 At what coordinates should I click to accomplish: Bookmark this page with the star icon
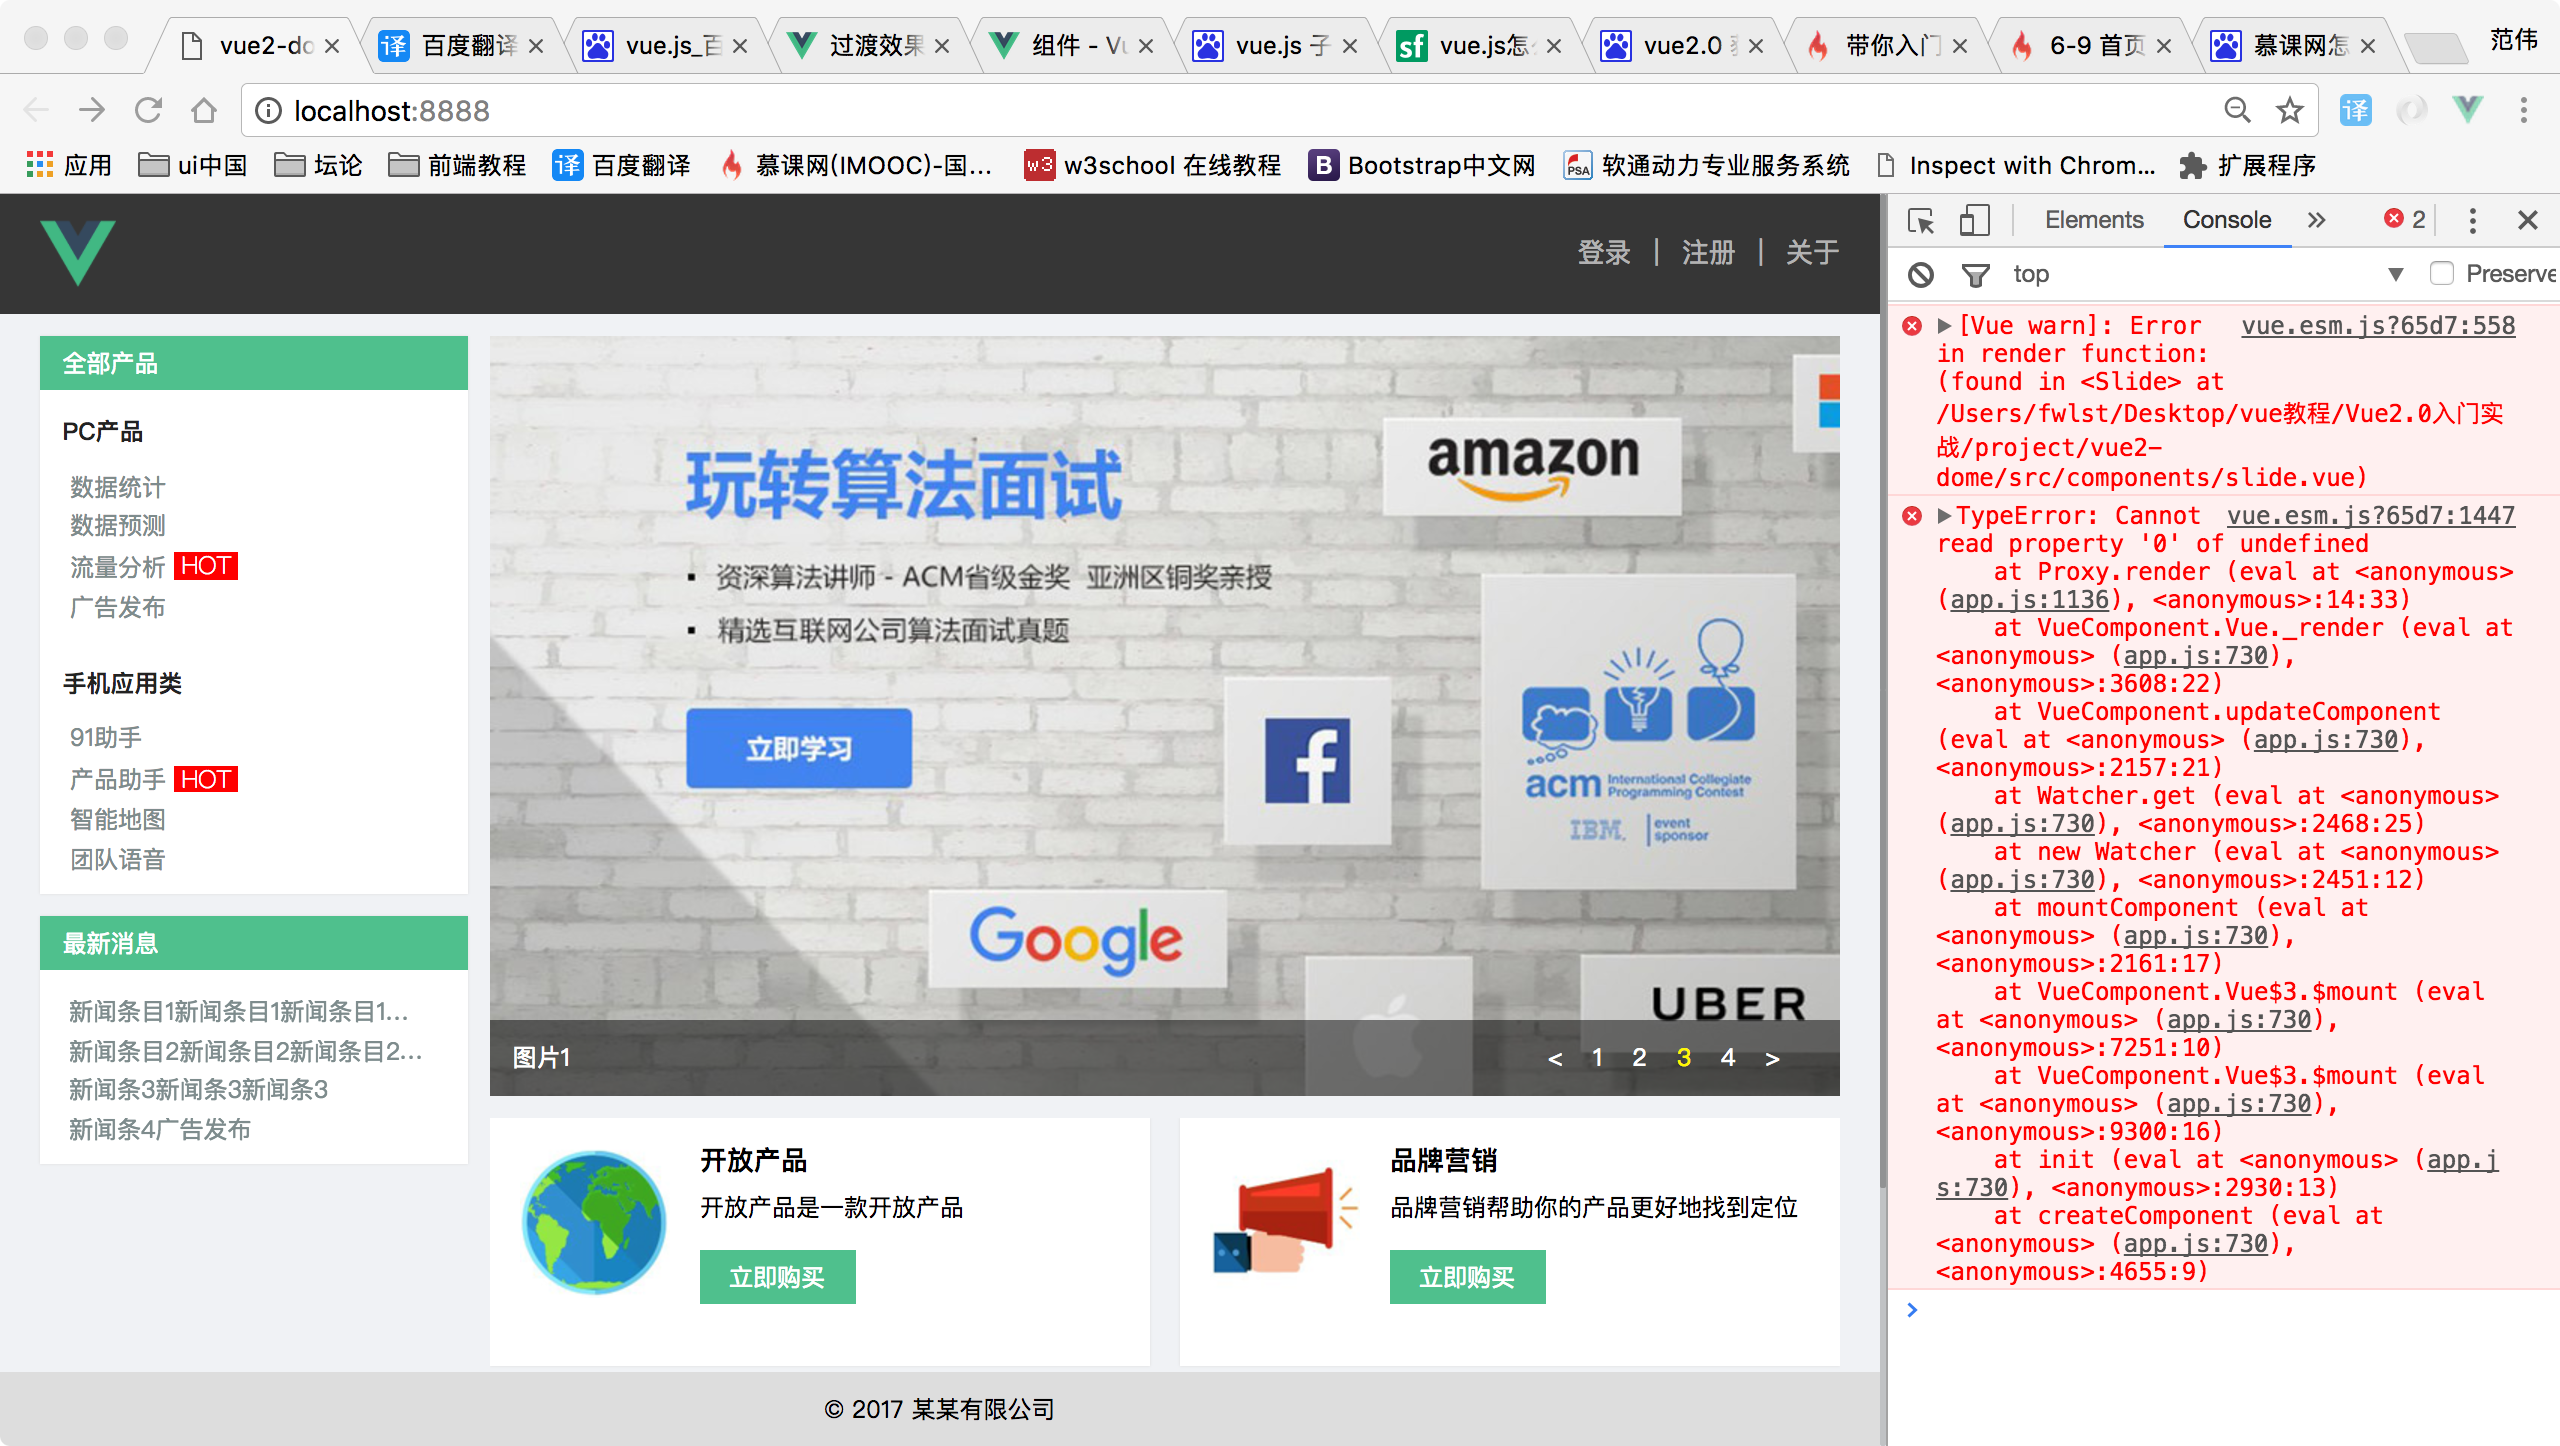tap(2289, 110)
